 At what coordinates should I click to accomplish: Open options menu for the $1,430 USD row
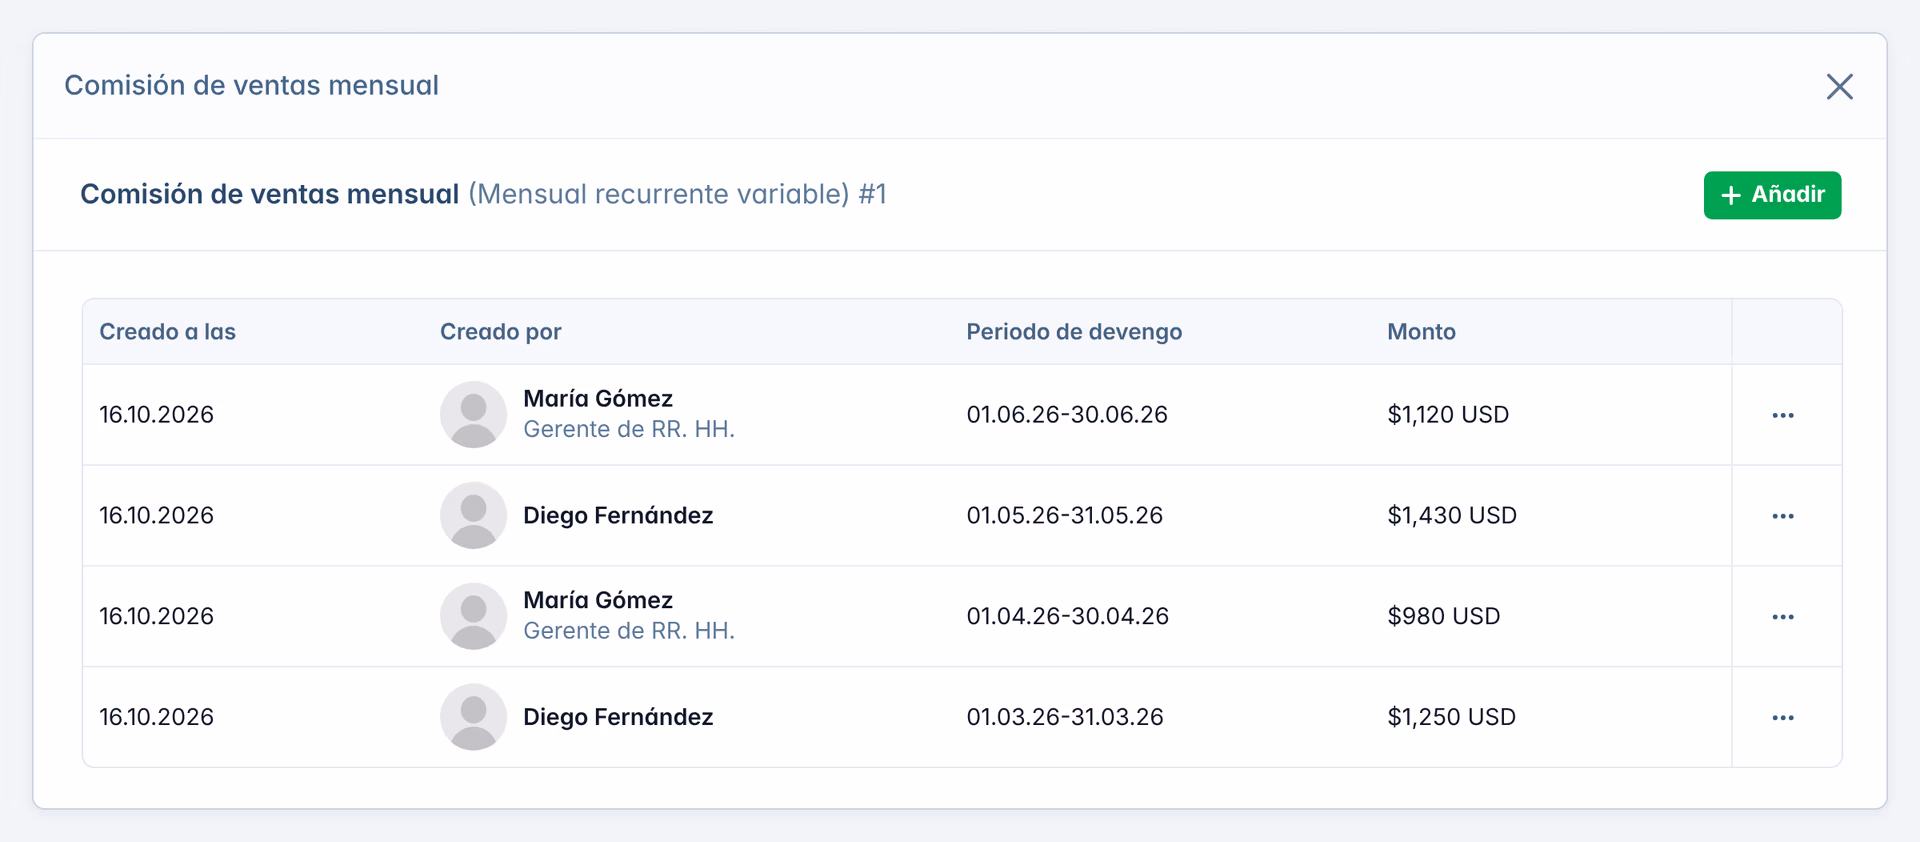1782,516
